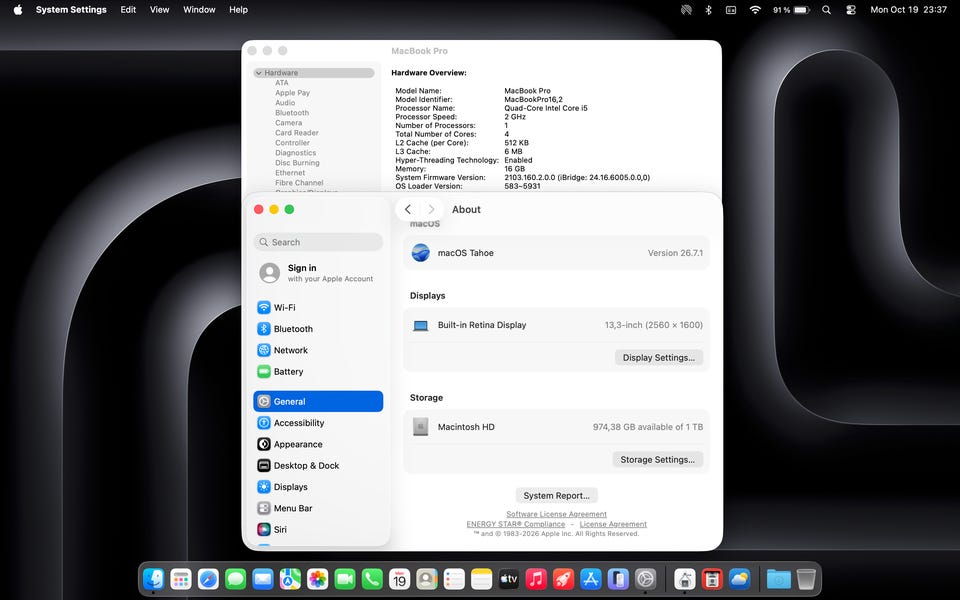Open the Help menu
This screenshot has width=960, height=600.
click(238, 10)
